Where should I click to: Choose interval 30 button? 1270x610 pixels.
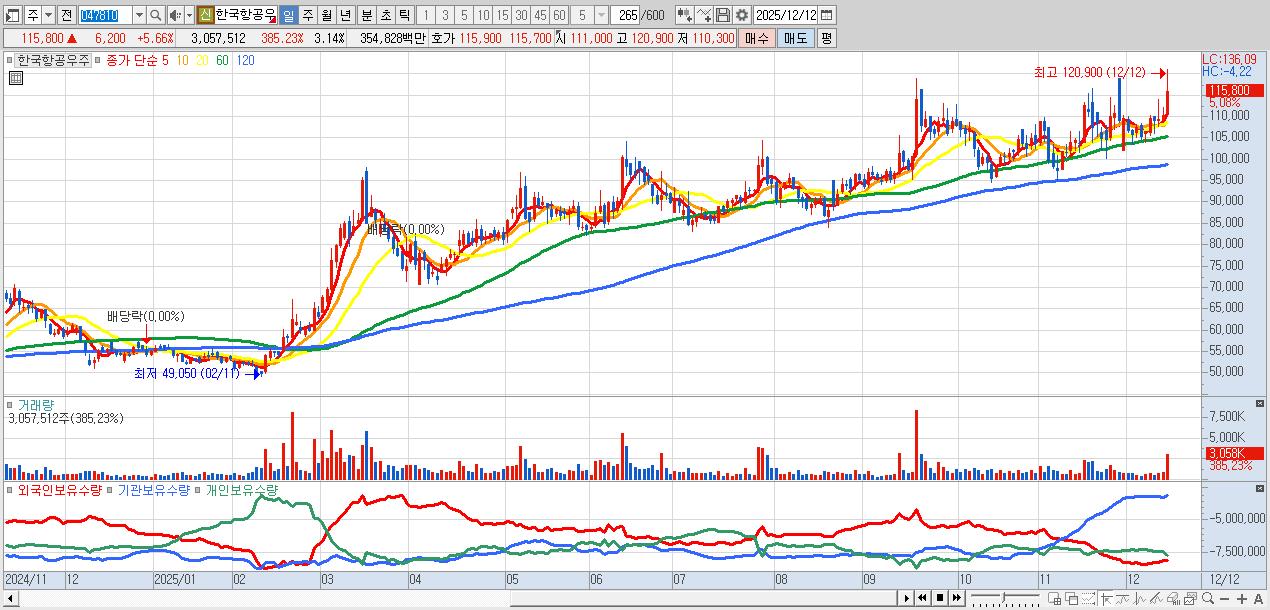tap(521, 15)
